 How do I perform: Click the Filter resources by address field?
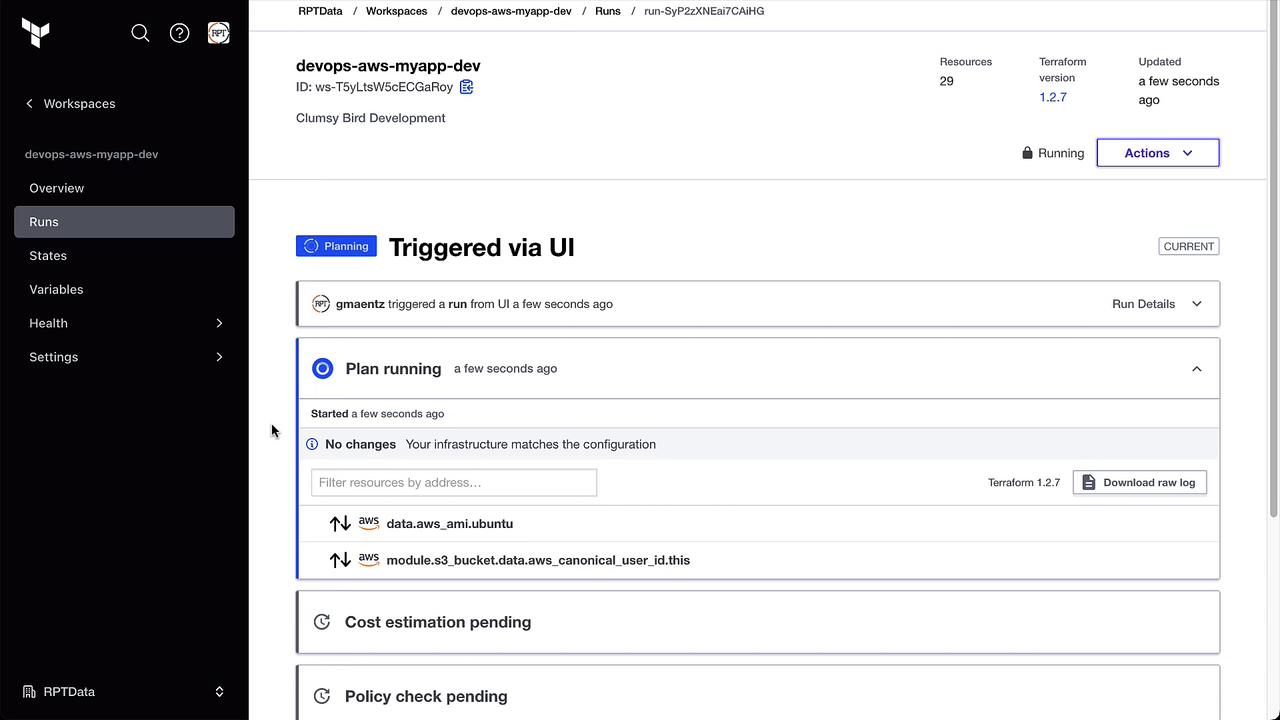coord(454,482)
